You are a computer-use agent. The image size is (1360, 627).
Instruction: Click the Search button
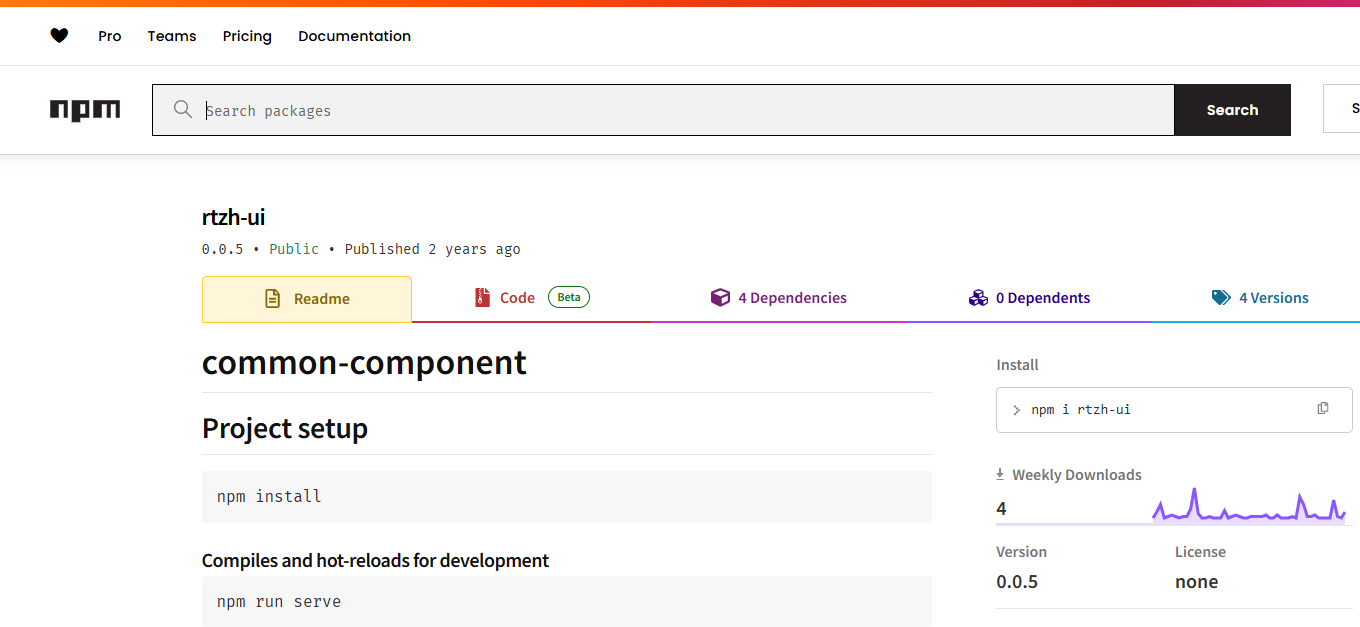pos(1232,110)
